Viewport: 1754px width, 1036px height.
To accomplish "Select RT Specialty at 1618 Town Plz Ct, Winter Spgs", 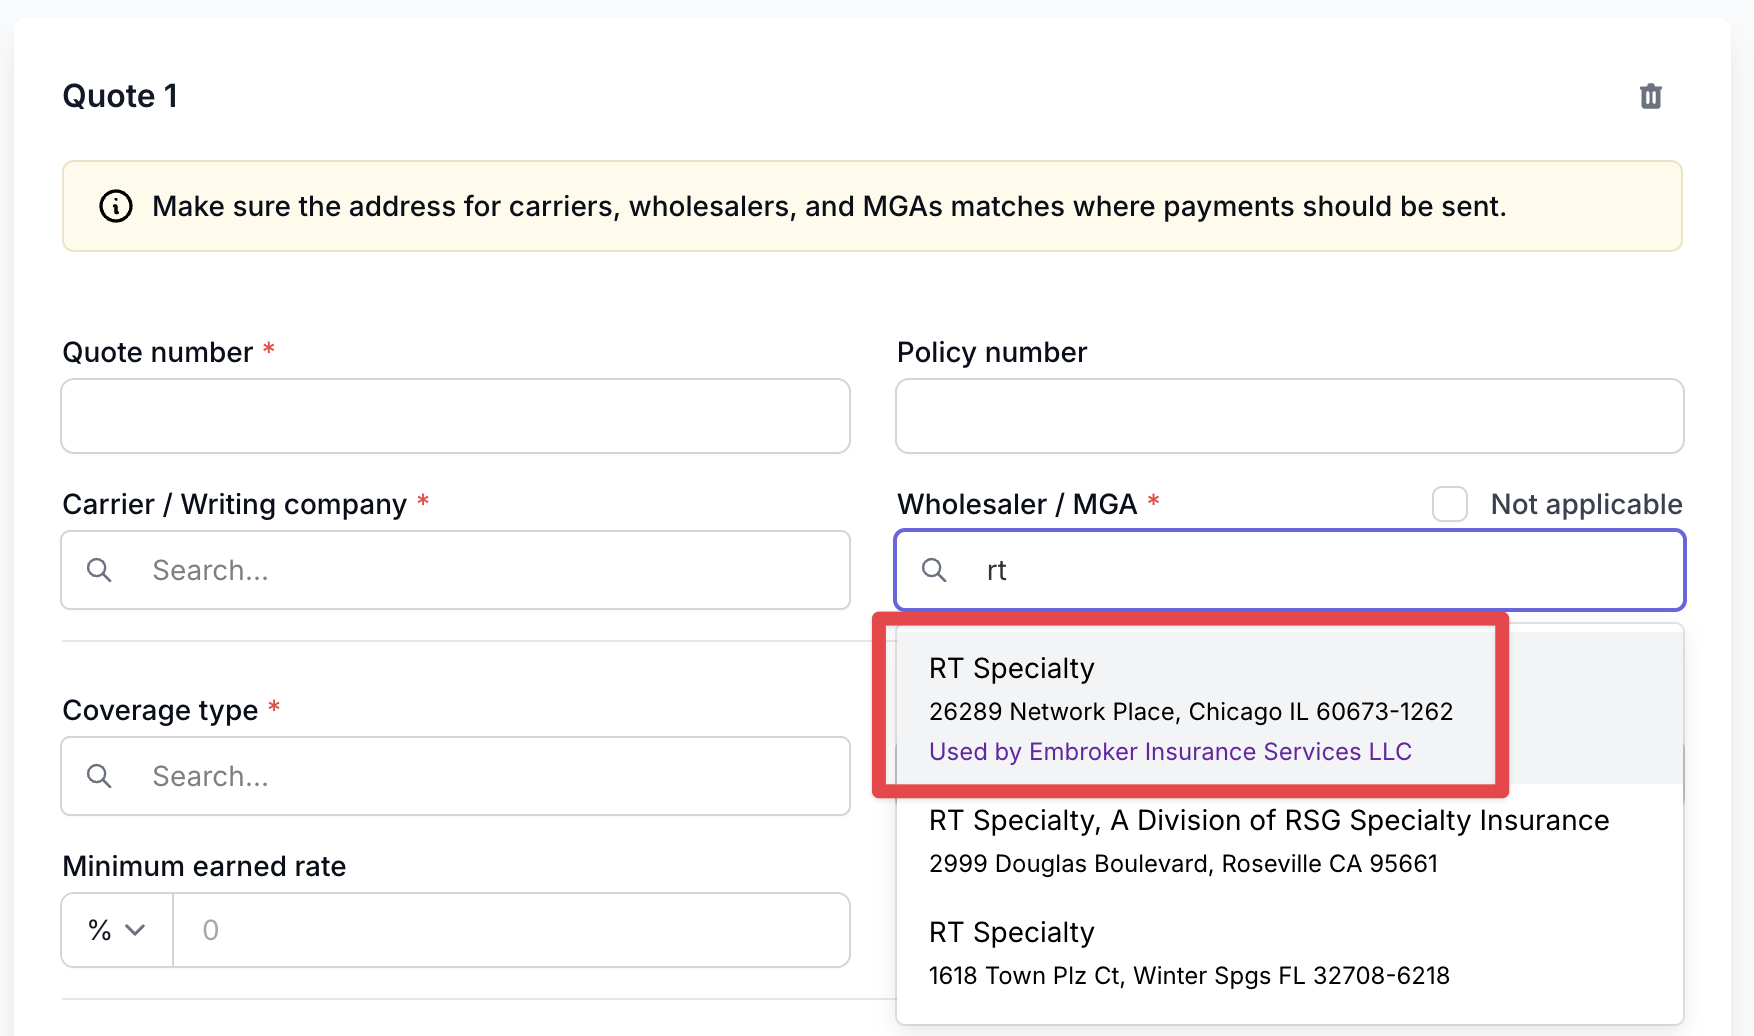I will (x=1290, y=952).
